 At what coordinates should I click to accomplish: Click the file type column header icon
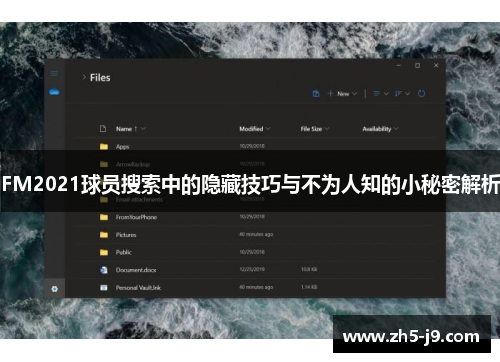[x=103, y=129]
